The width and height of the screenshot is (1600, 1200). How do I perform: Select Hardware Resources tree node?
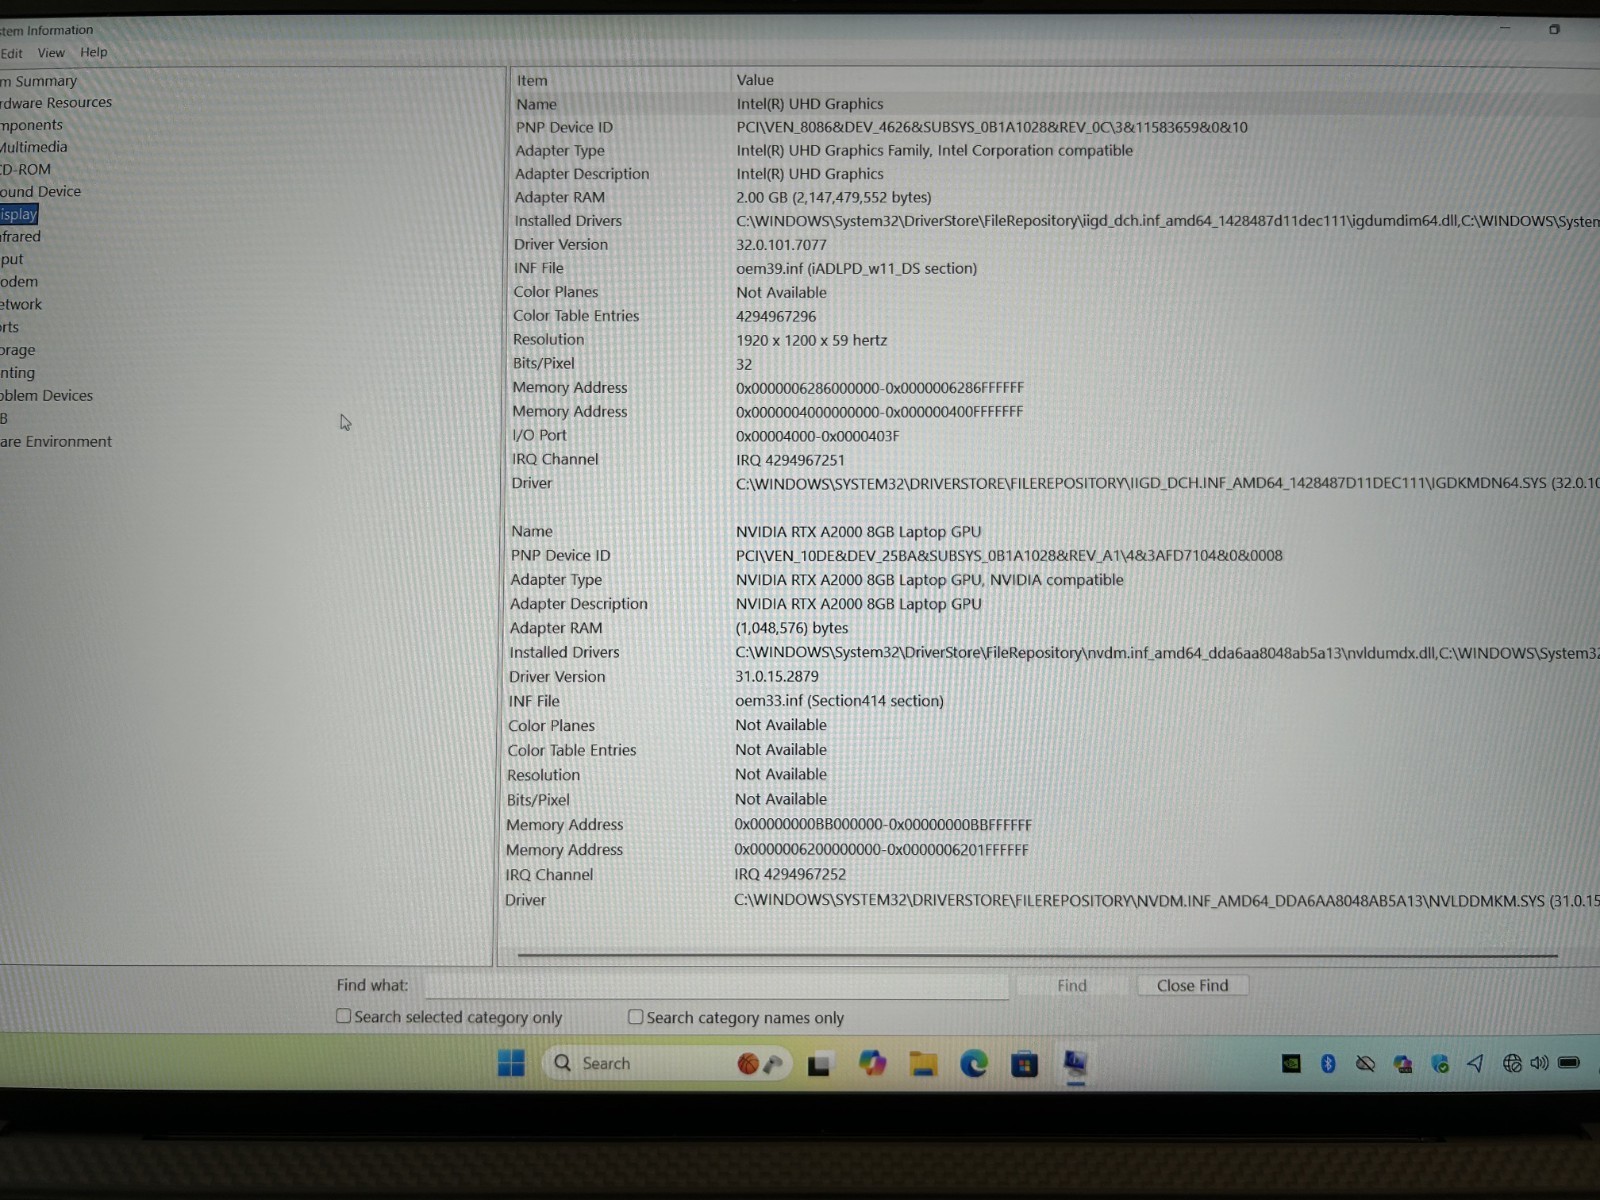coord(56,102)
